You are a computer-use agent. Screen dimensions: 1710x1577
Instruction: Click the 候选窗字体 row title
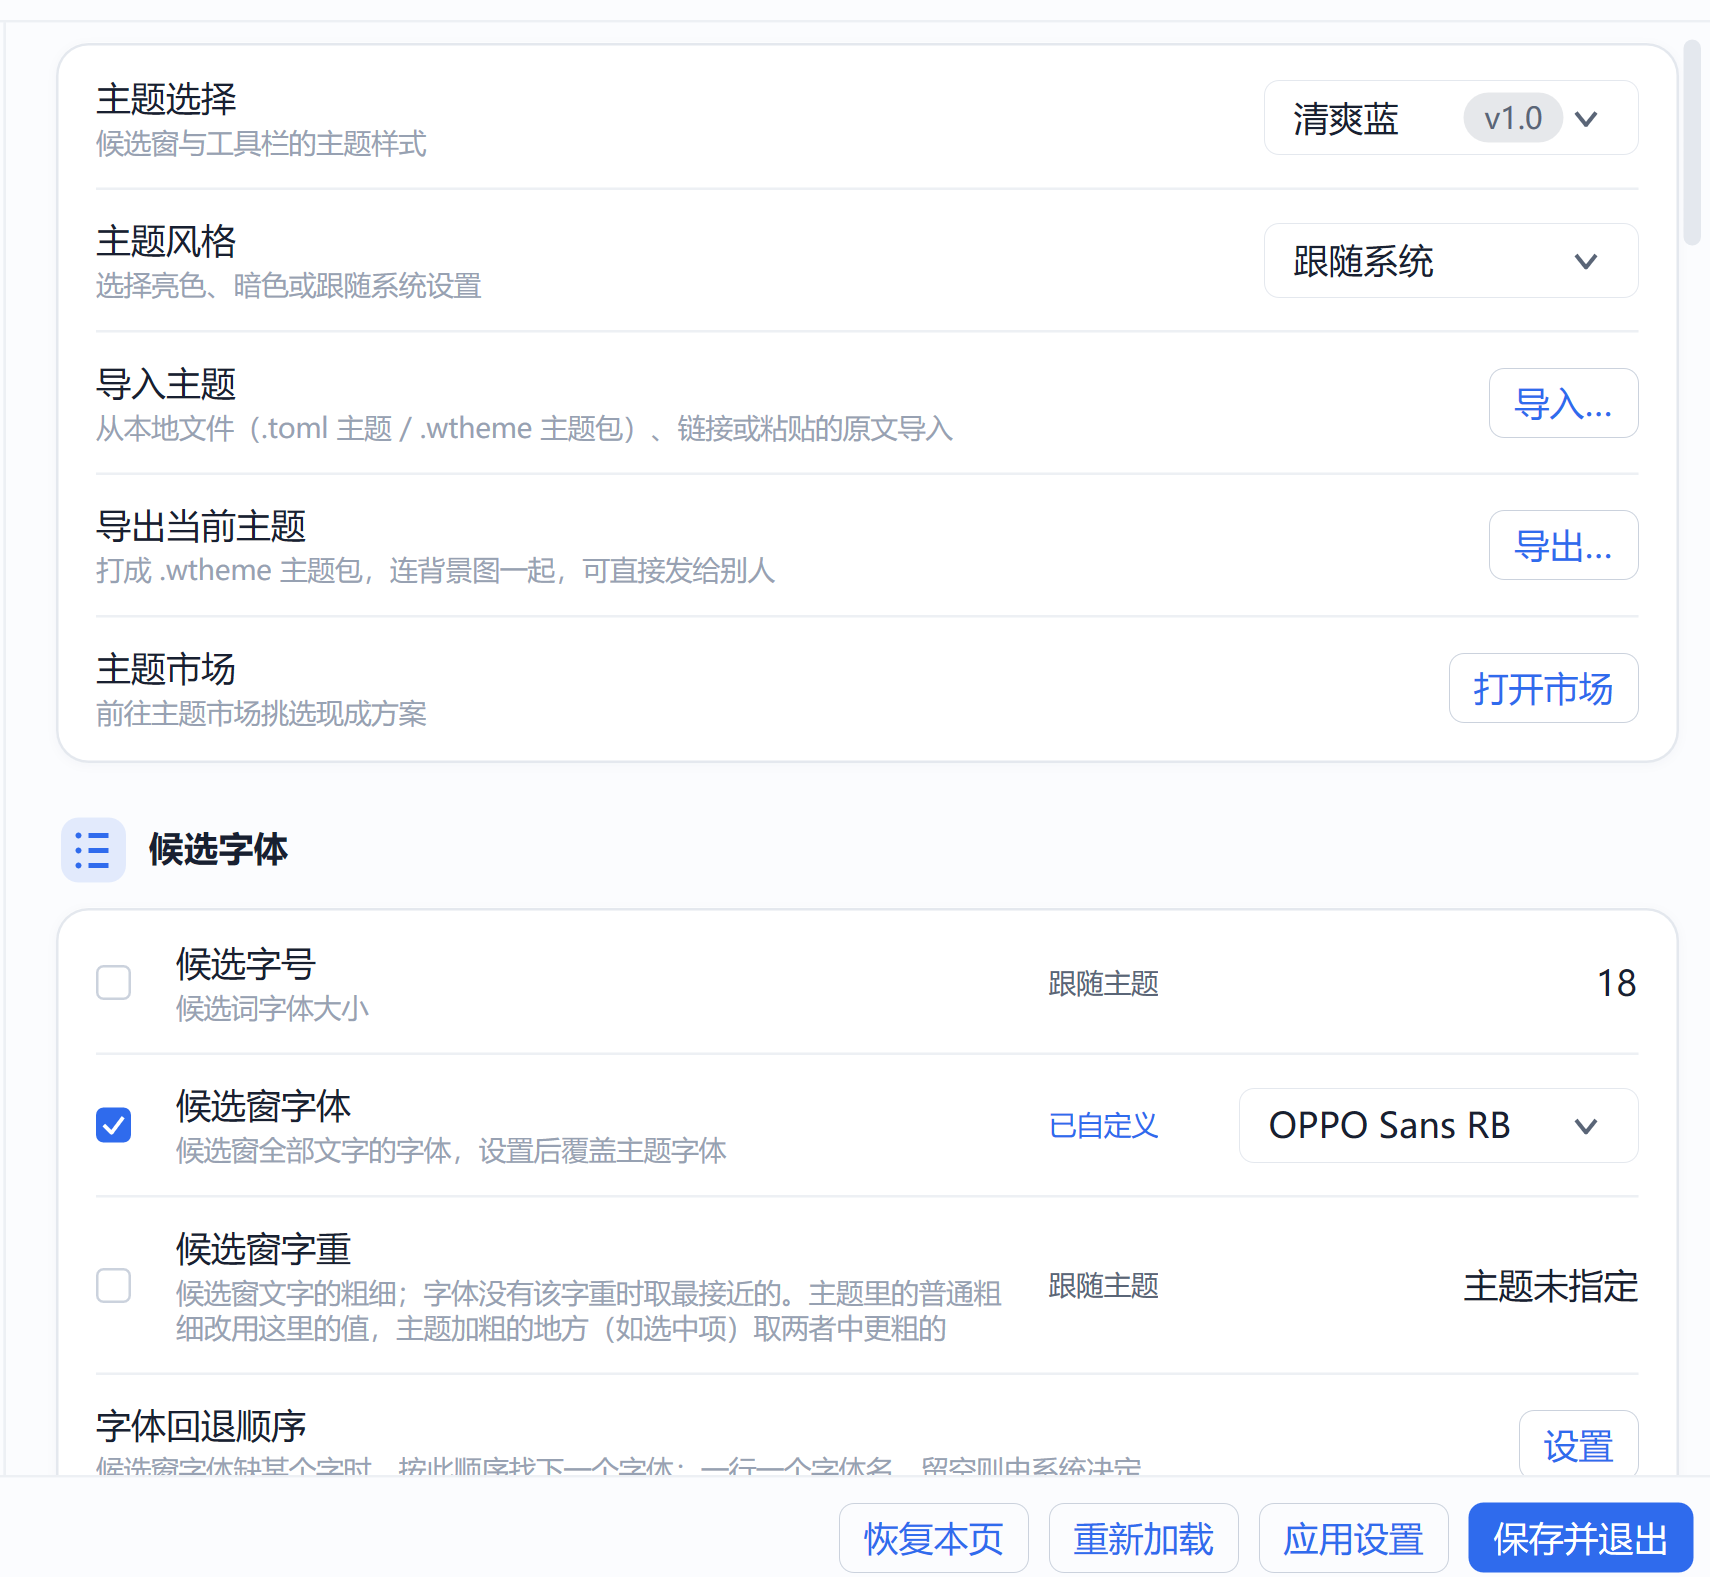coord(263,1106)
